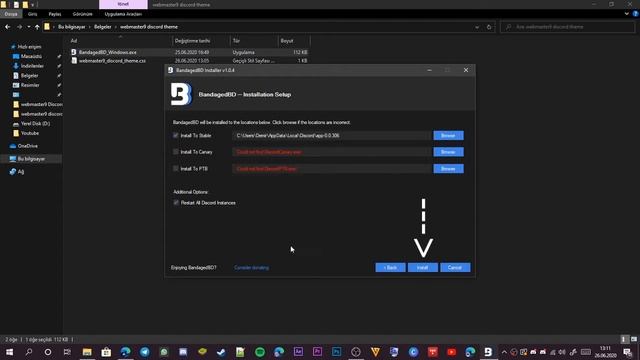640x360 pixels.
Task: Open Explorer help icon
Action: pos(635,13)
